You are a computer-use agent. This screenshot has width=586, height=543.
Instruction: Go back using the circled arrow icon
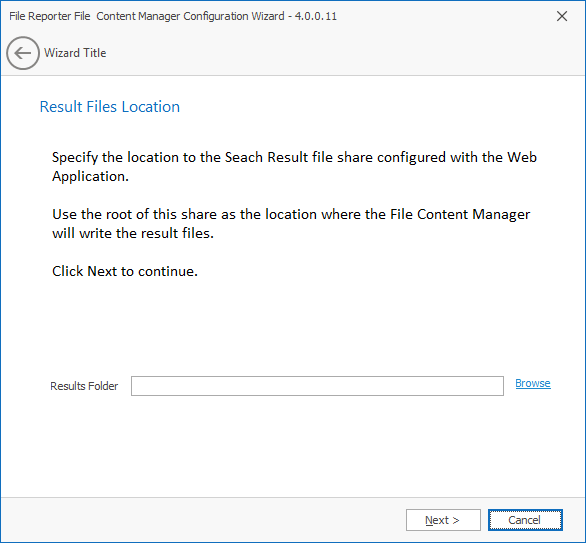click(x=23, y=53)
